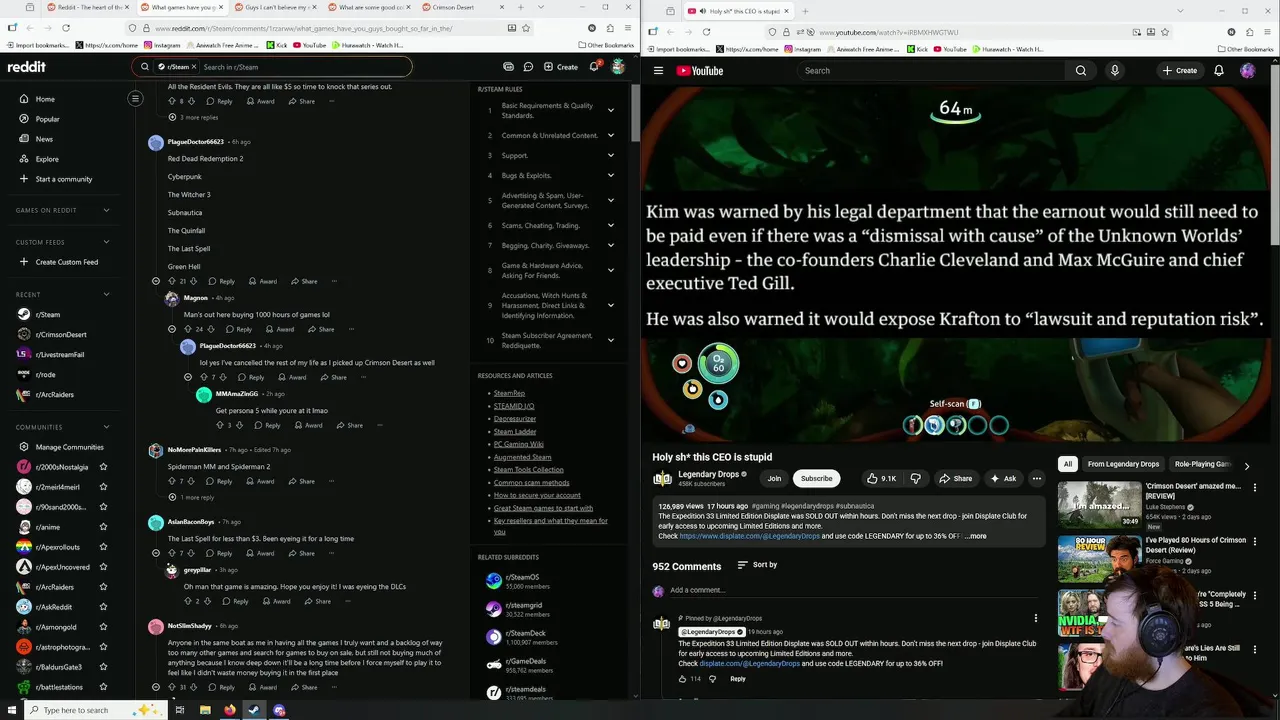This screenshot has width=1280, height=720.
Task: Open Windows Start button on taskbar
Action: pos(11,710)
